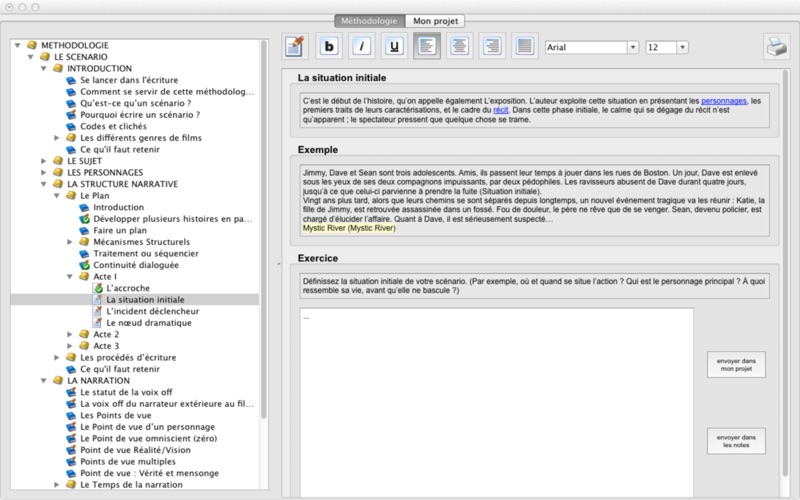
Task: Align text left
Action: 427,46
